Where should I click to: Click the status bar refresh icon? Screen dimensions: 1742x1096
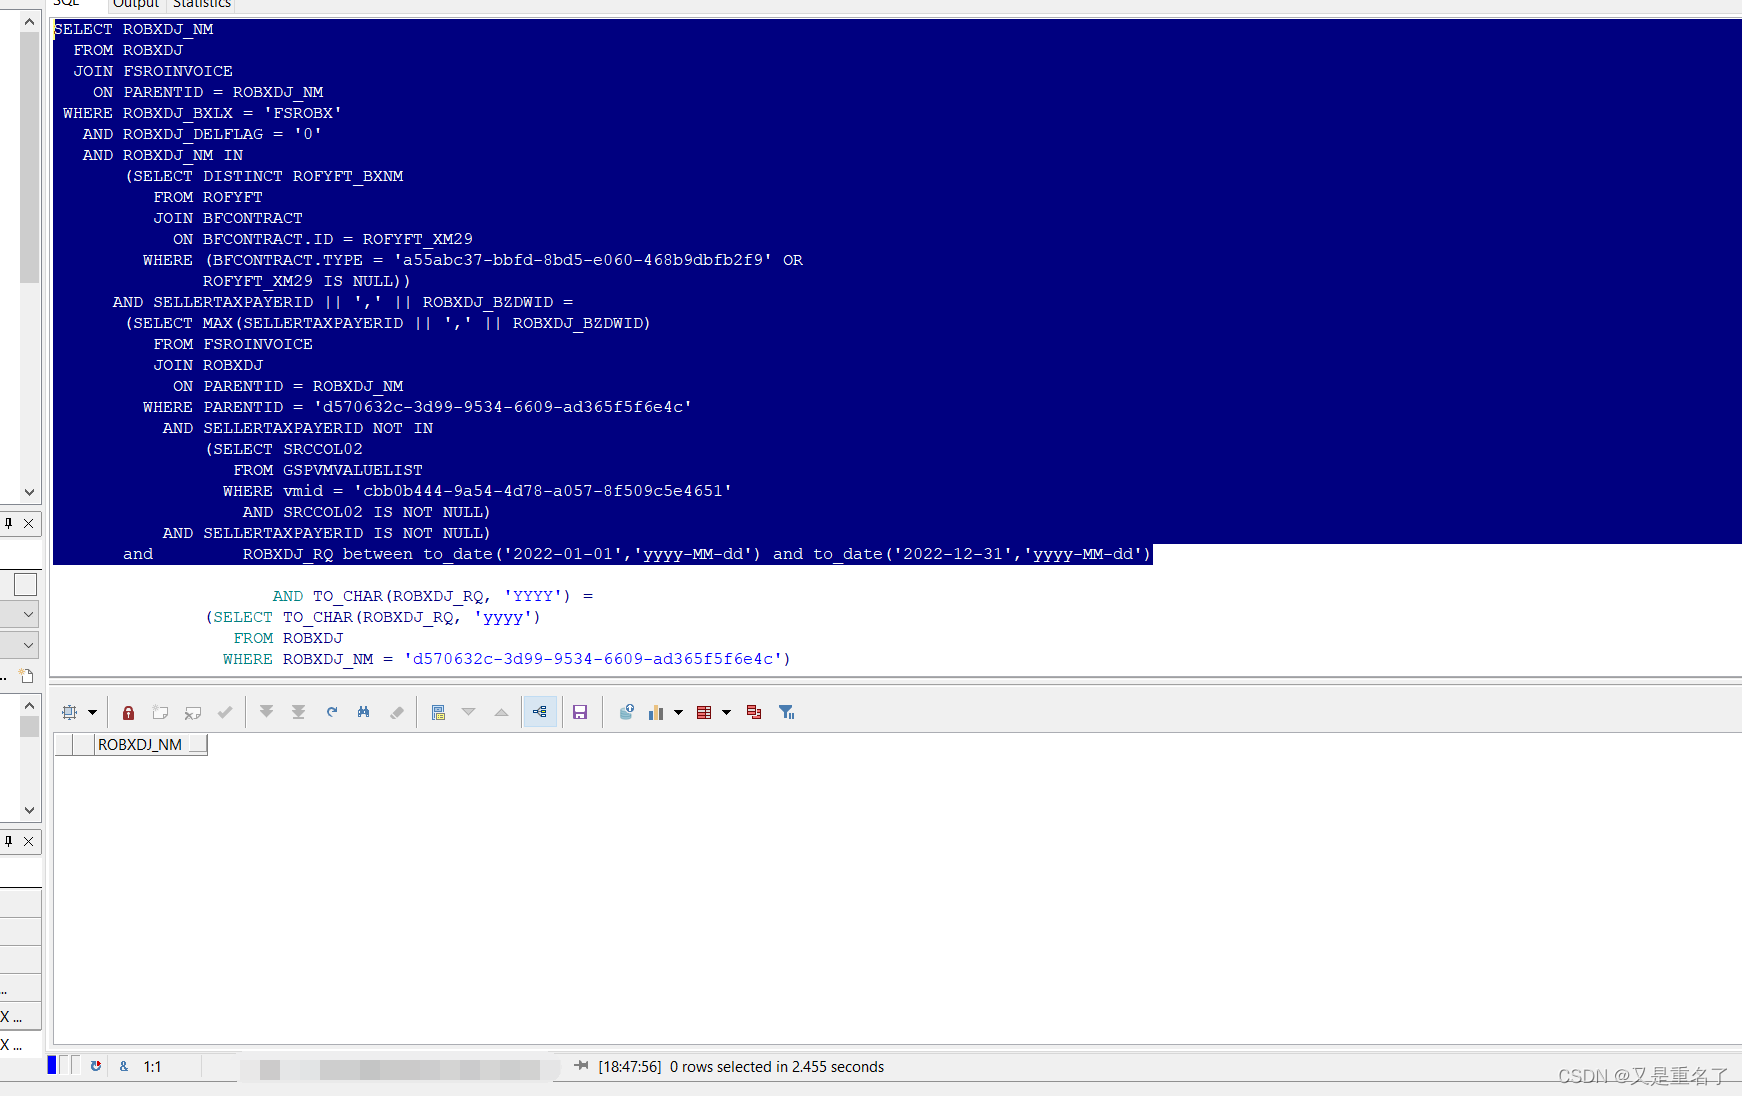coord(96,1066)
